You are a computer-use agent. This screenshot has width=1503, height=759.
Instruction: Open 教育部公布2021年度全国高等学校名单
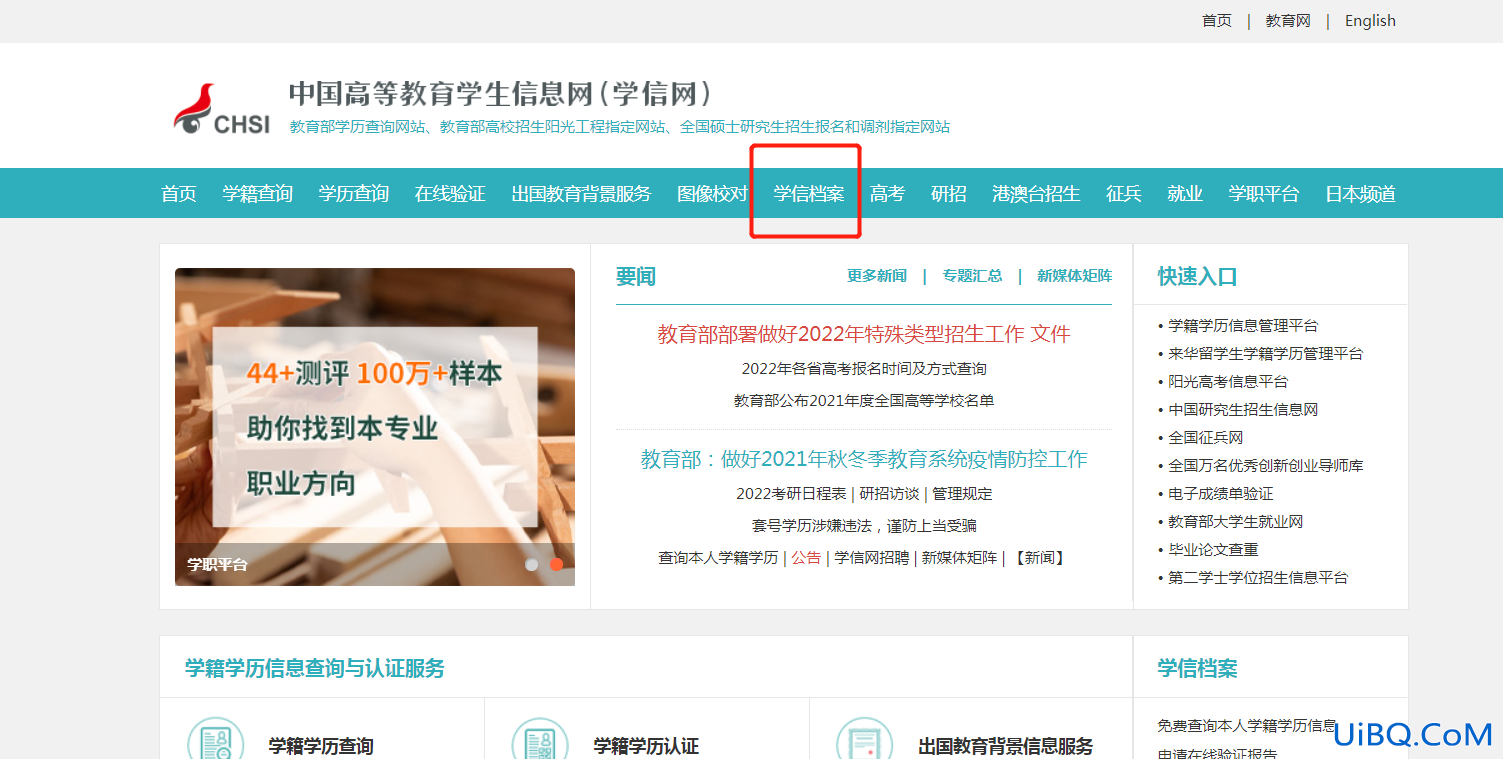click(x=864, y=401)
